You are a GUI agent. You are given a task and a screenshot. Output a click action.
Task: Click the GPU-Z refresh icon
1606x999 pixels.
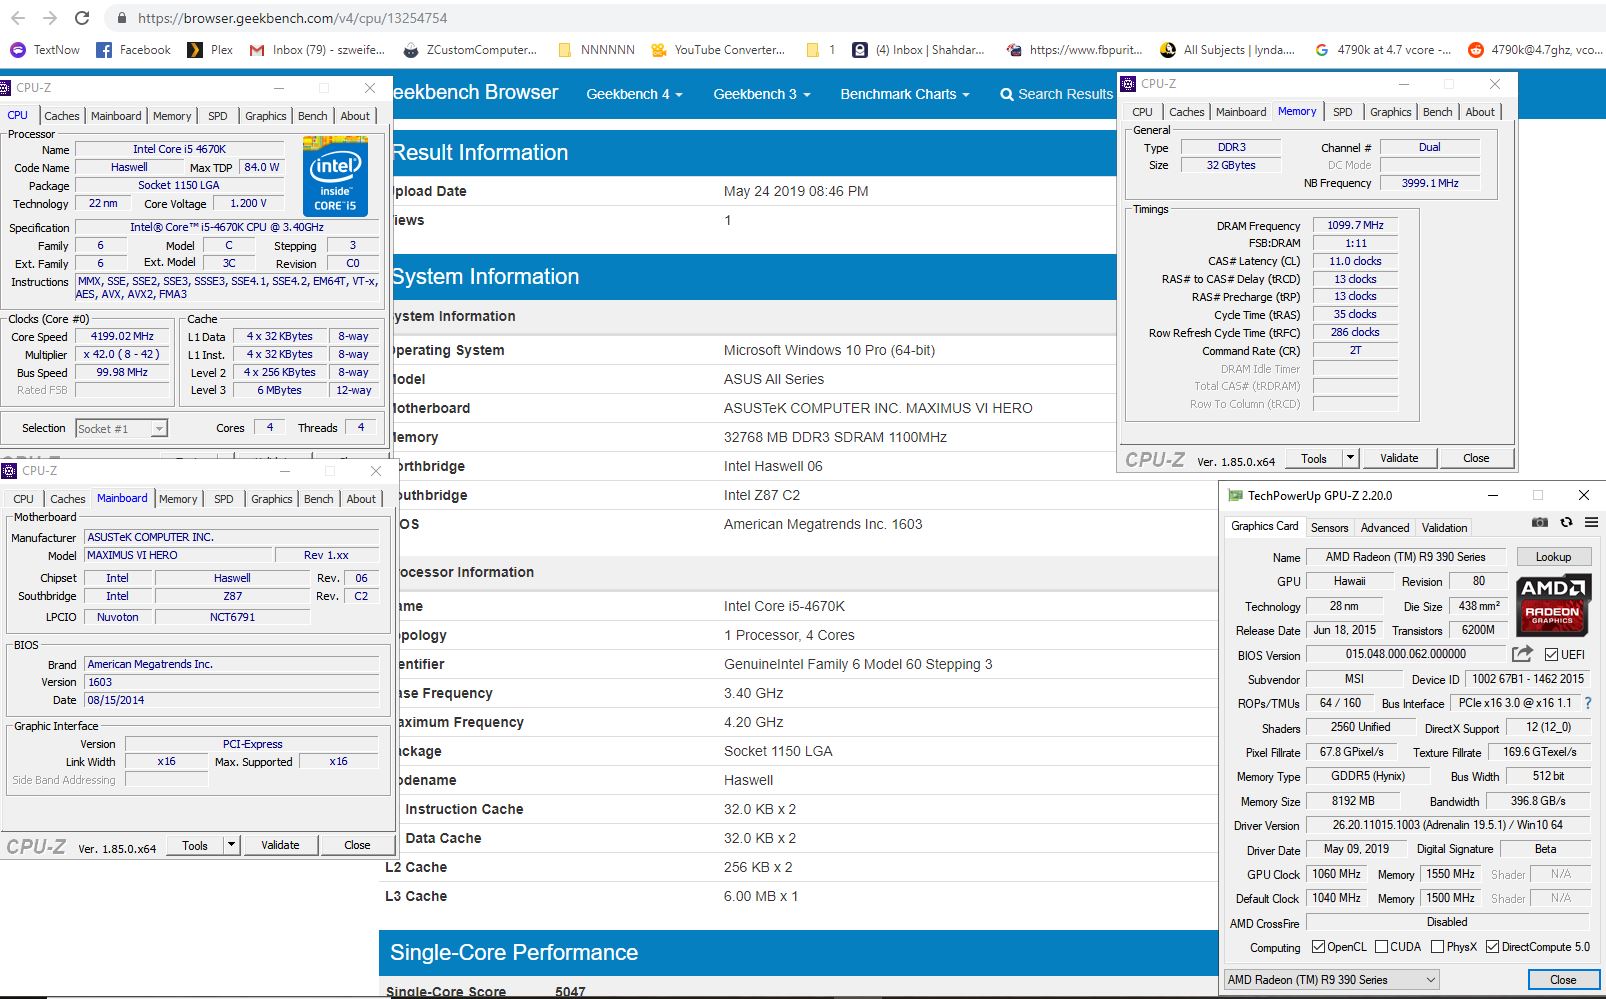[x=1566, y=523]
